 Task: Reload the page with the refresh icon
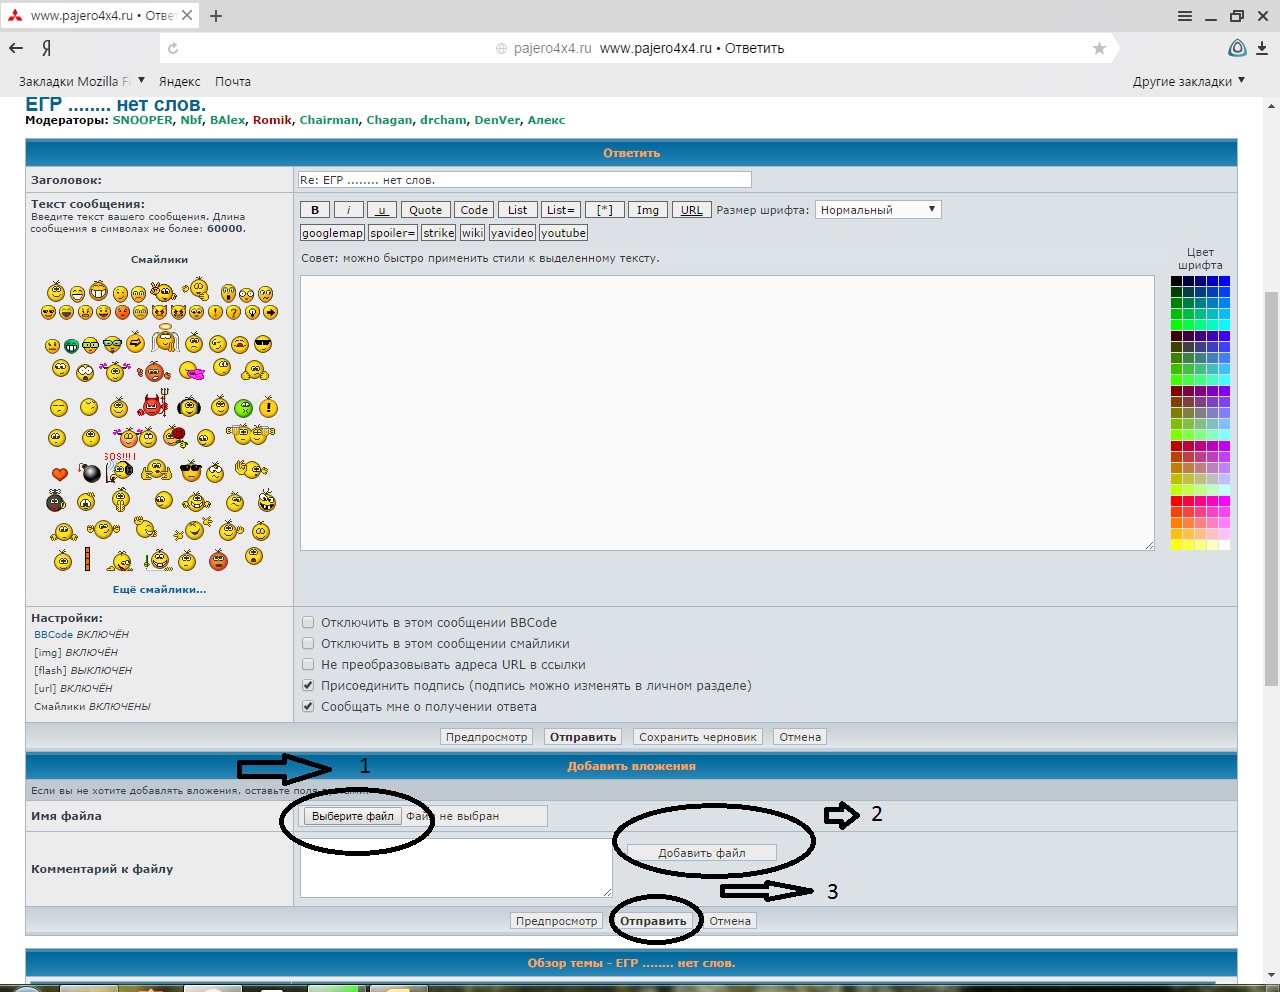173,48
